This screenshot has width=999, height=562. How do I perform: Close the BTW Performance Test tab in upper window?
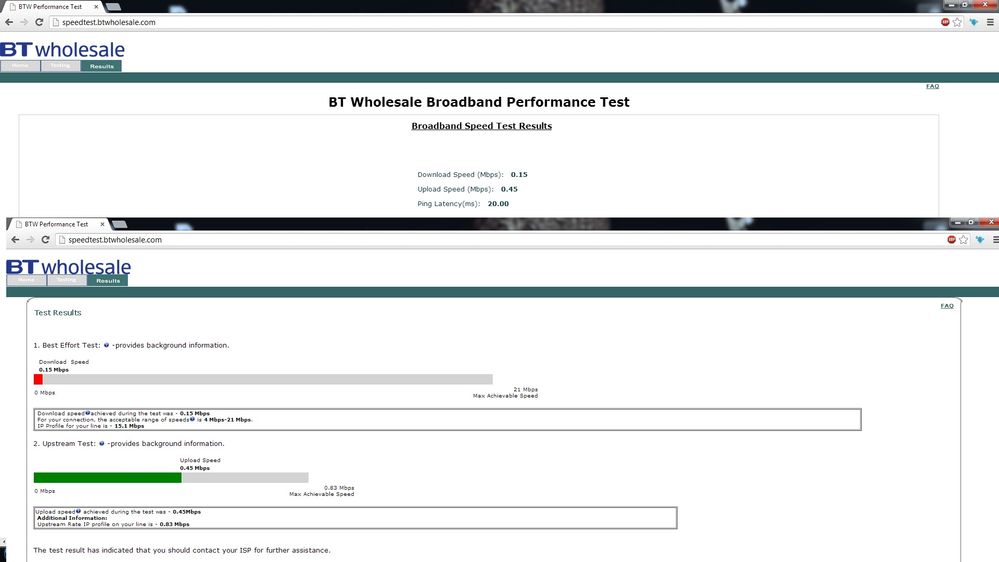(96, 6)
